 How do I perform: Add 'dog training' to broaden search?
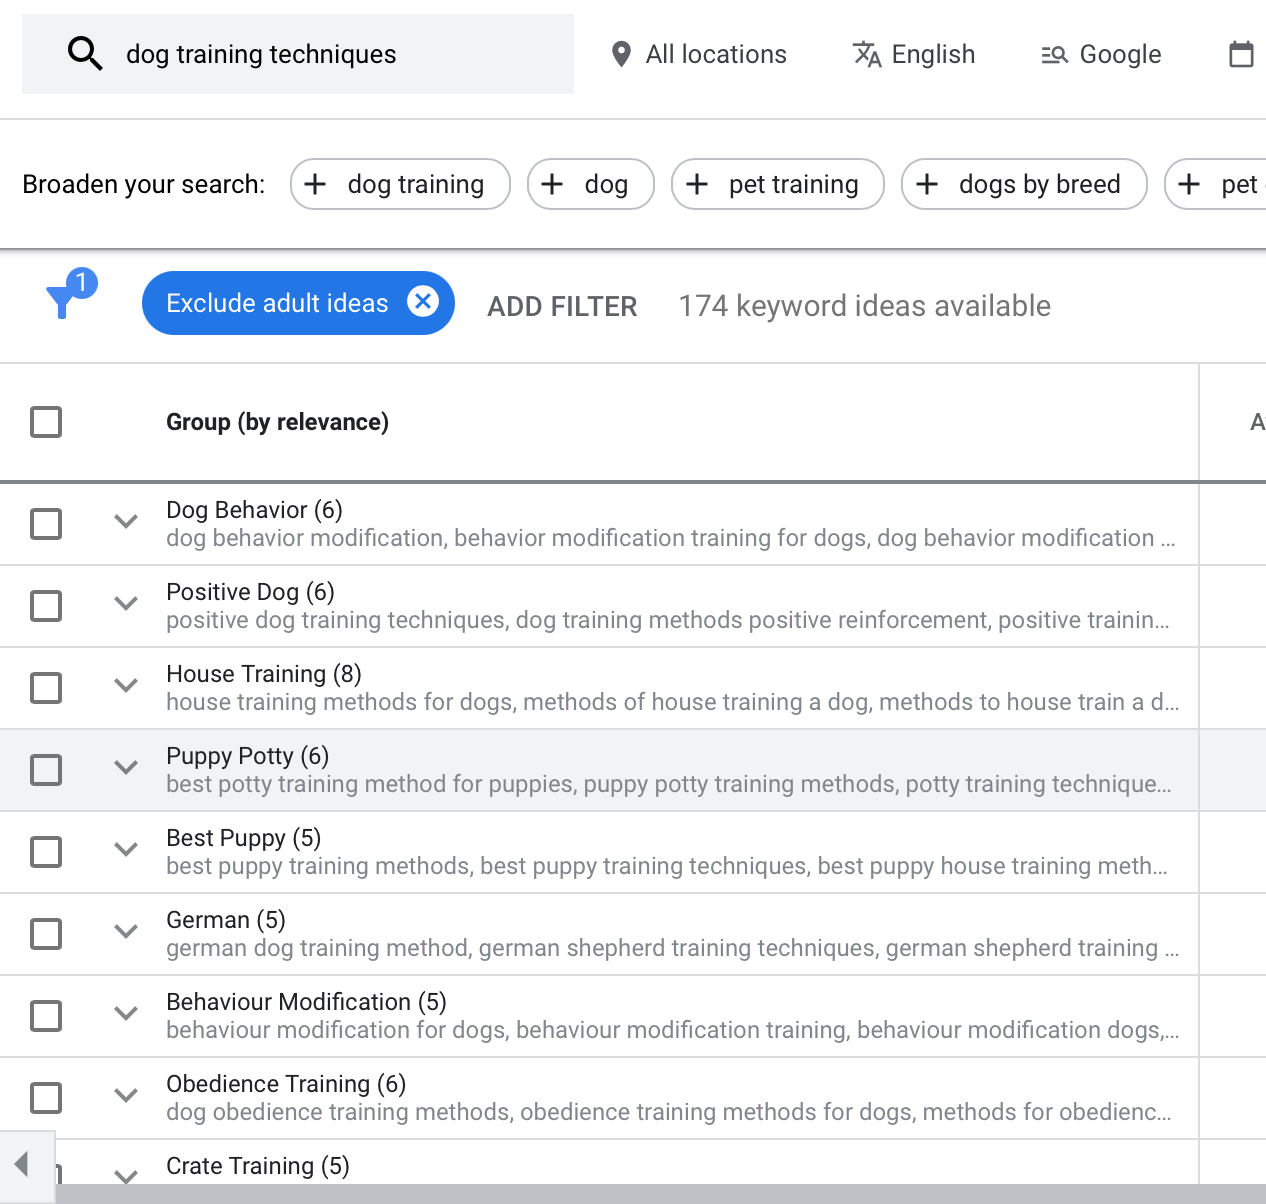click(x=400, y=184)
